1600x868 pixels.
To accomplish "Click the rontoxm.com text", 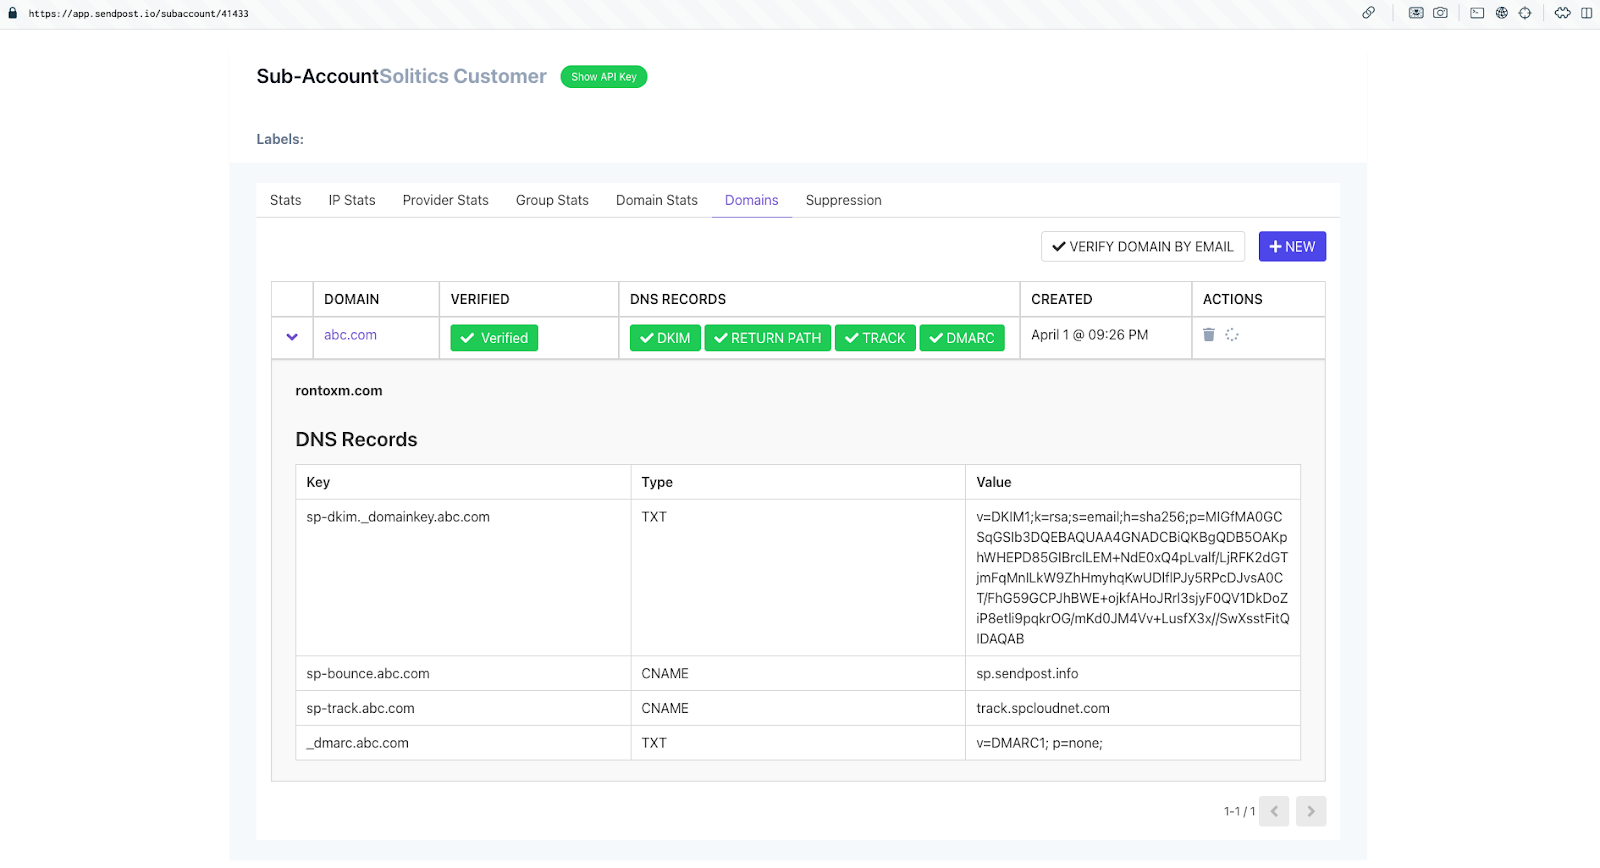I will [339, 391].
